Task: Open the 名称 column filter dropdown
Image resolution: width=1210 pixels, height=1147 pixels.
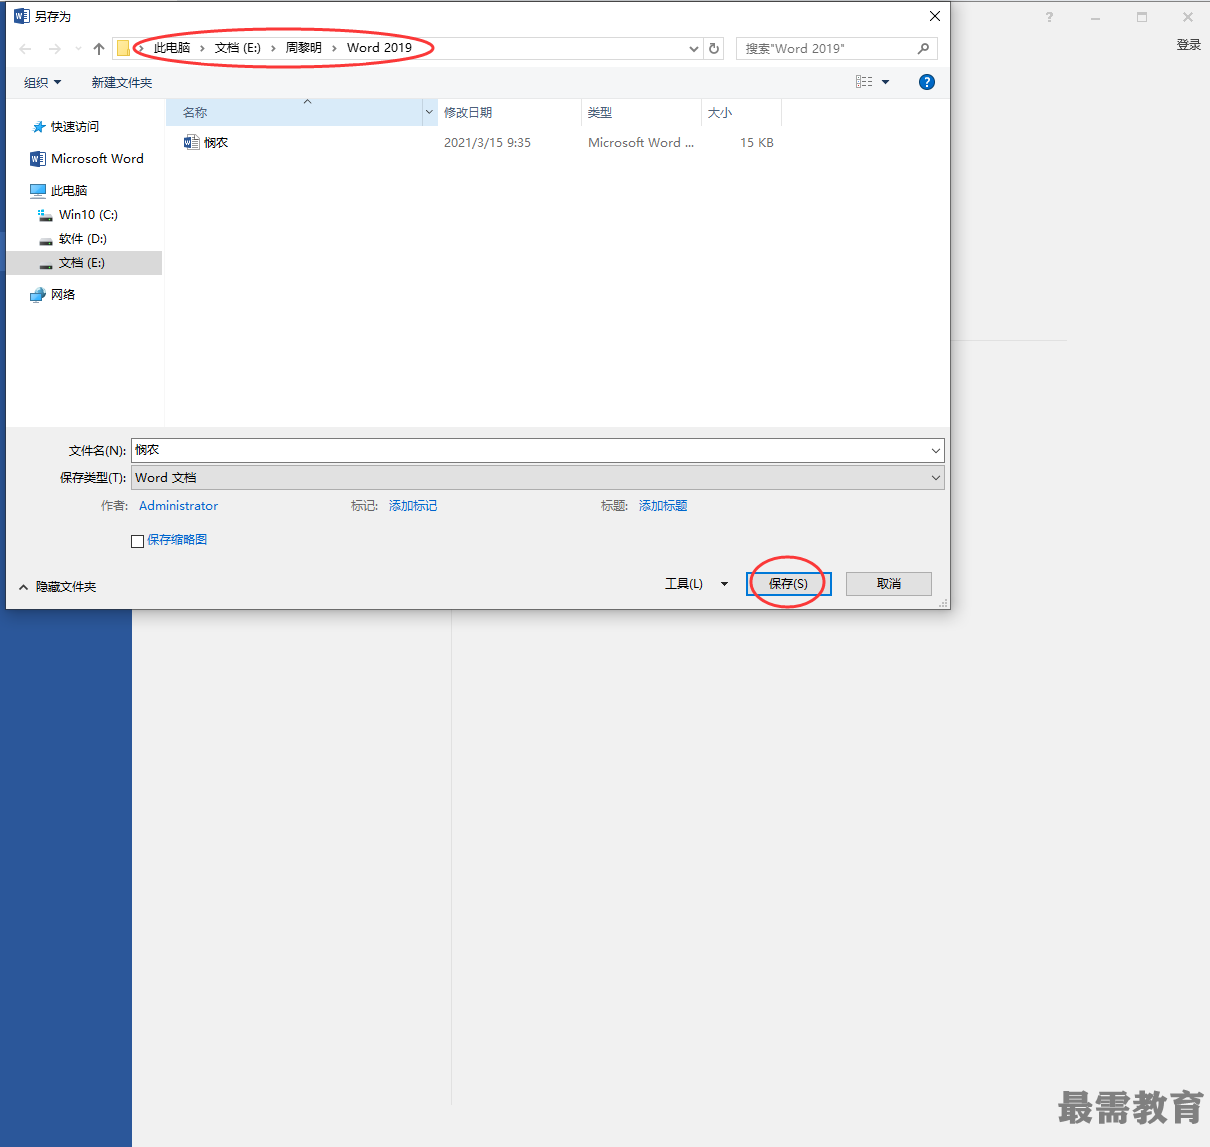Action: [x=430, y=113]
